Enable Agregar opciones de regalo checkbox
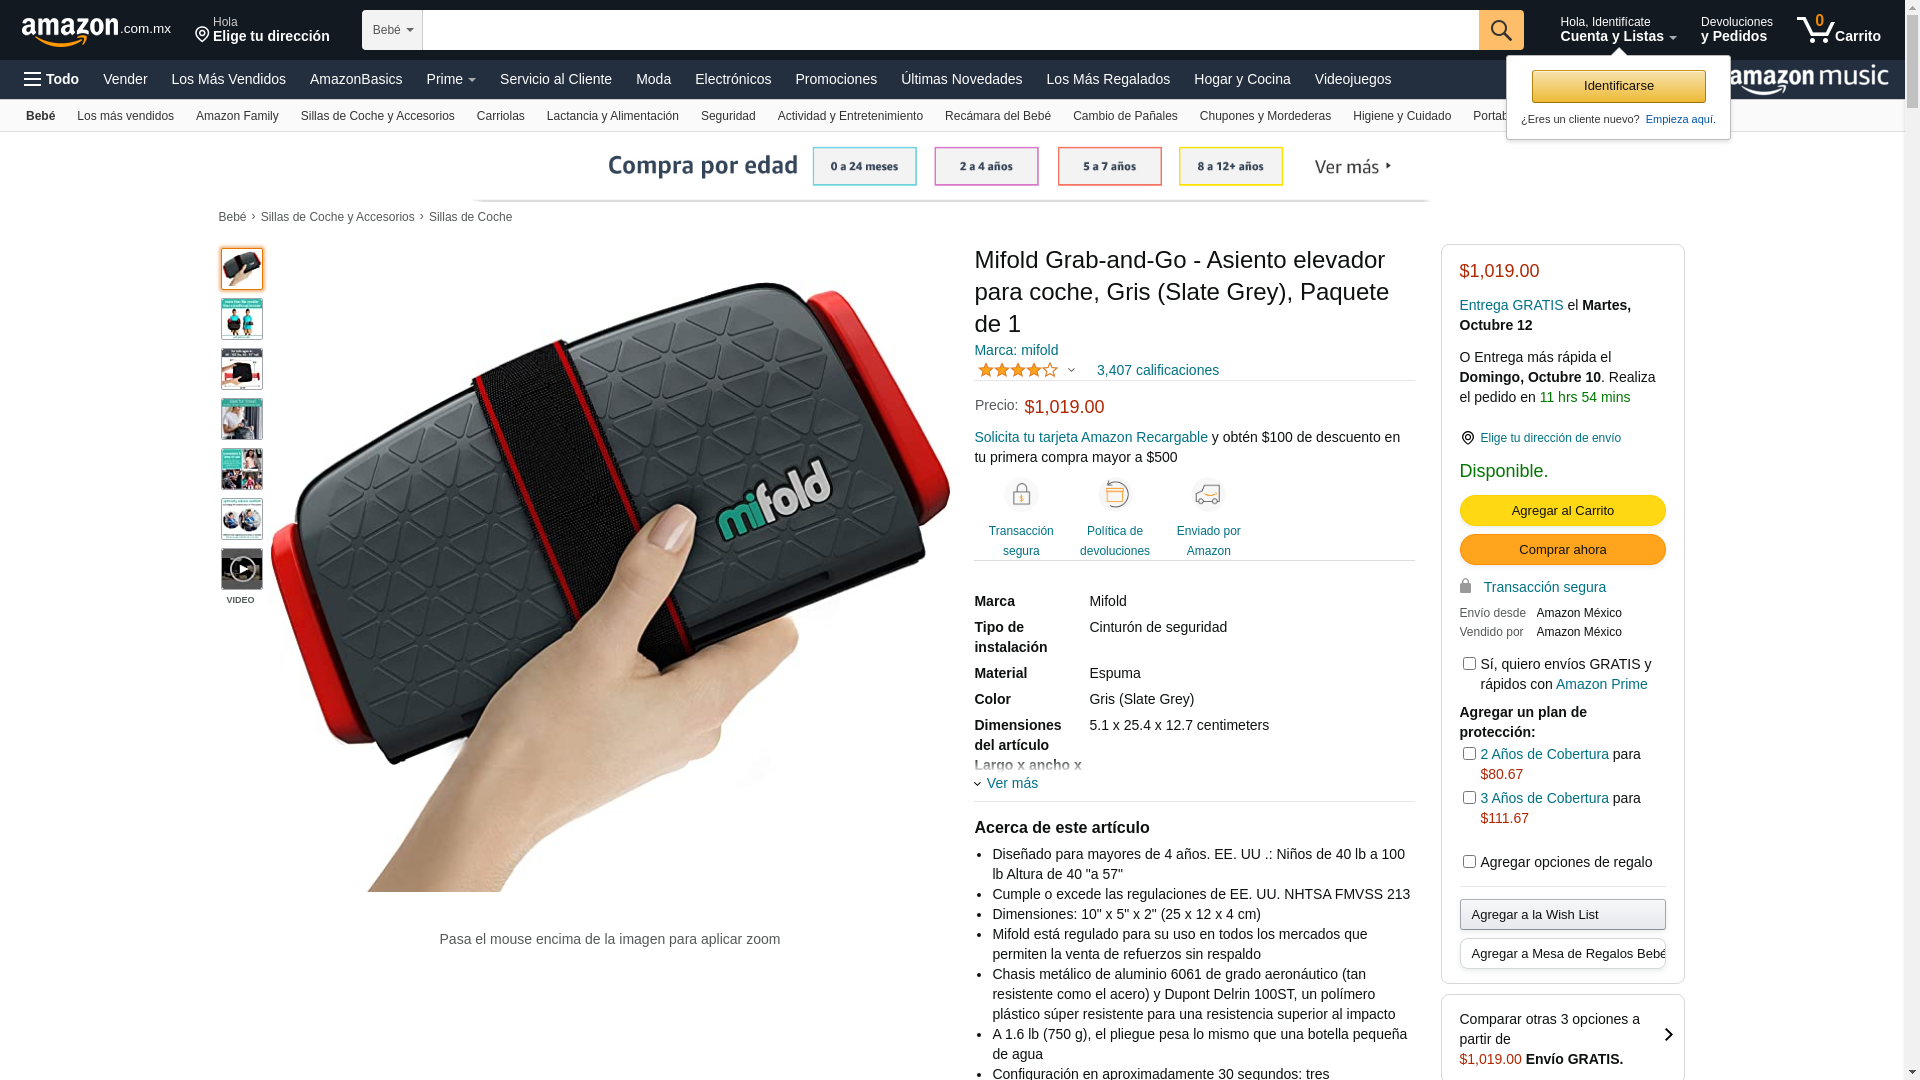The image size is (1920, 1080). click(1469, 862)
